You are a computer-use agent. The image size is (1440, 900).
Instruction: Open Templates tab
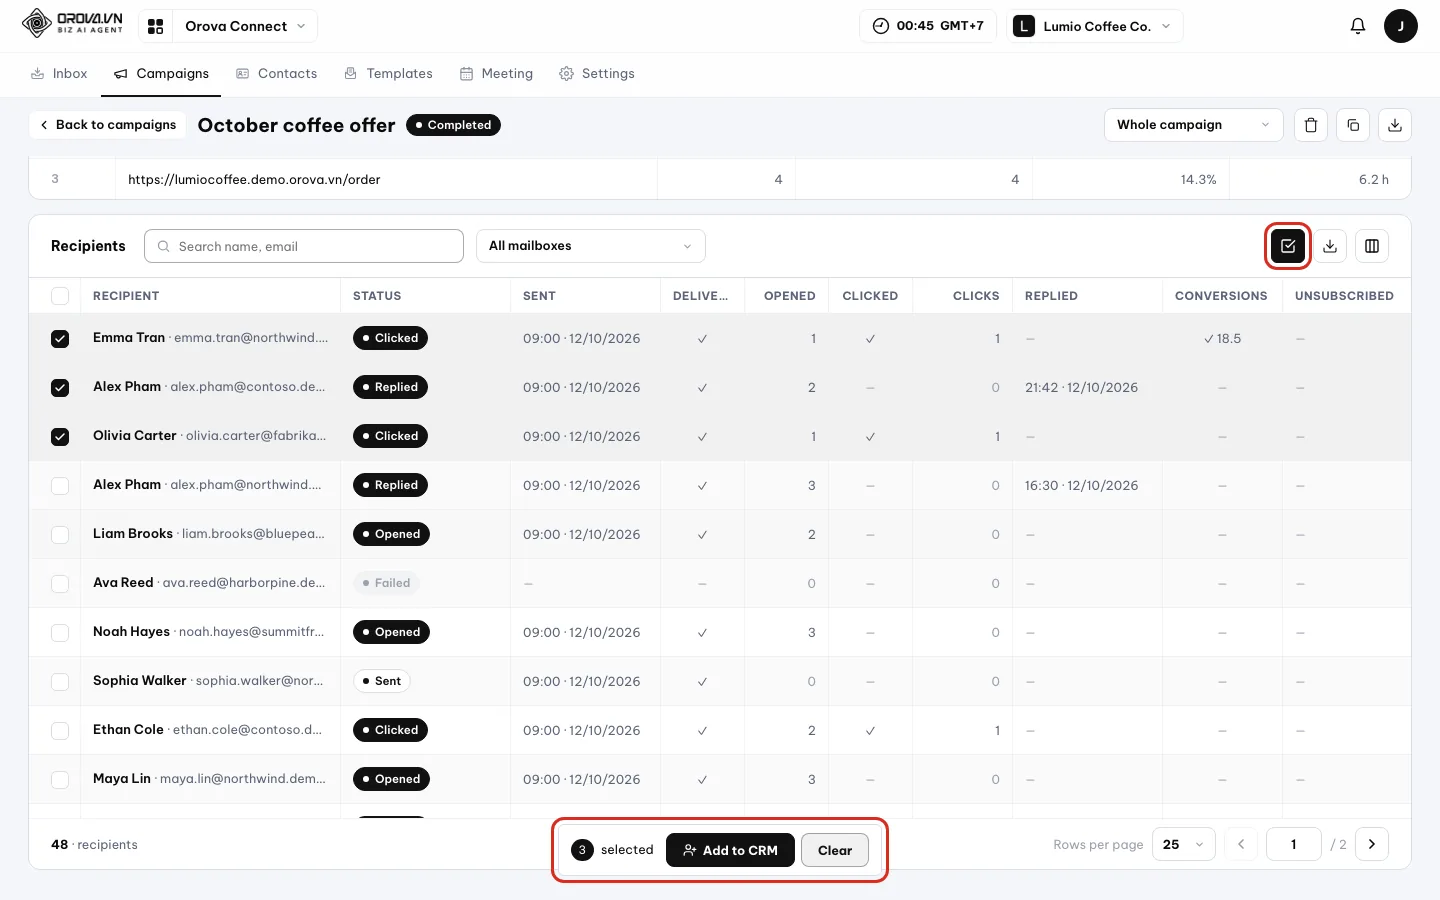(388, 74)
